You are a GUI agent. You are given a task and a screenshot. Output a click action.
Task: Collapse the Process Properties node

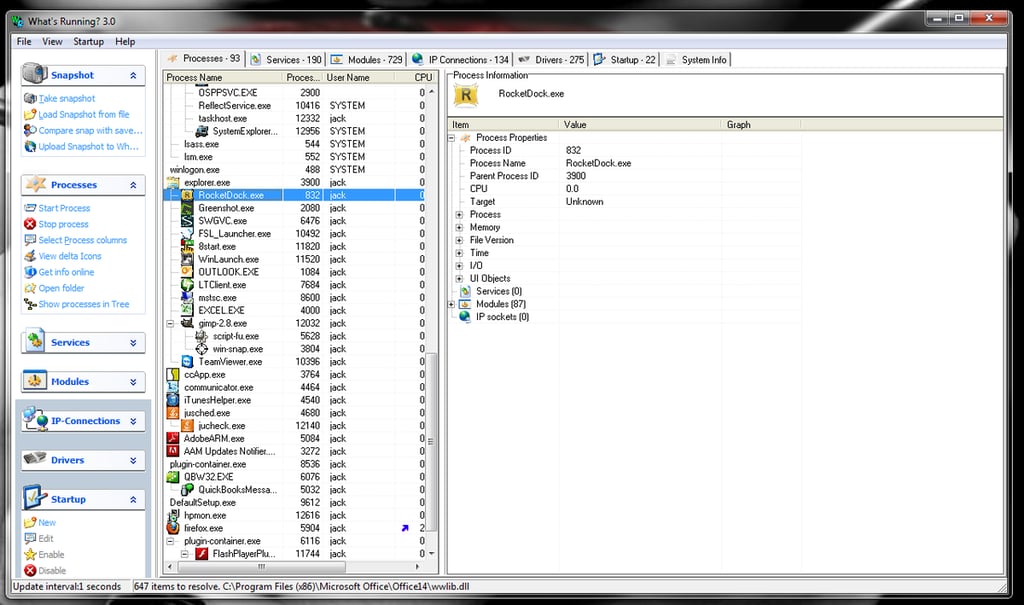[x=451, y=138]
